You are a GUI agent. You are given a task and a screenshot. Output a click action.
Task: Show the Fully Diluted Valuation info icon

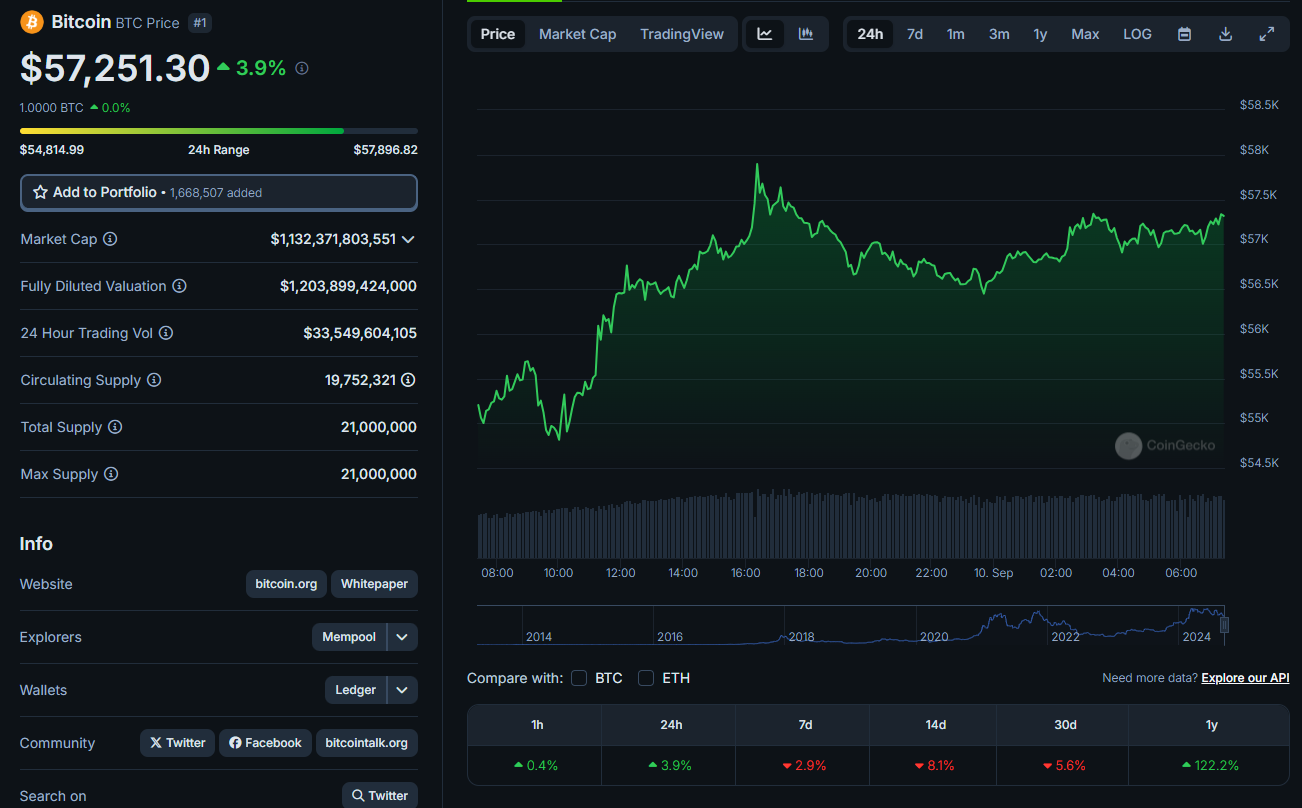click(x=179, y=286)
